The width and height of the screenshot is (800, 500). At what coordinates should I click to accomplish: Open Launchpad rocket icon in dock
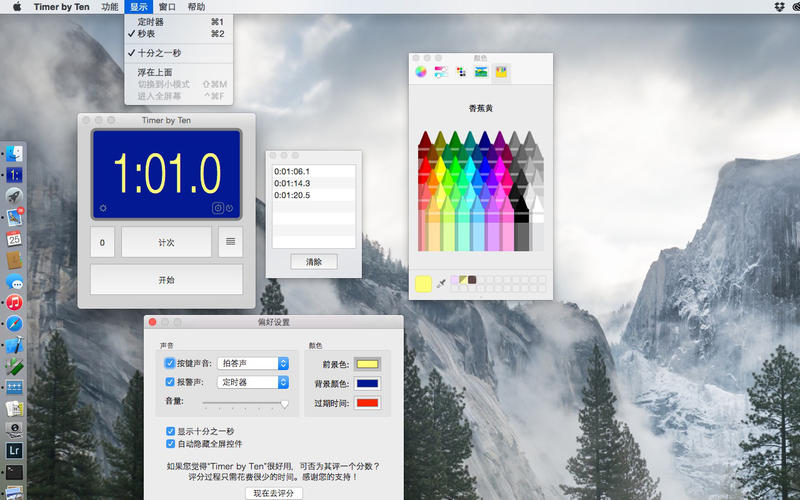point(14,196)
